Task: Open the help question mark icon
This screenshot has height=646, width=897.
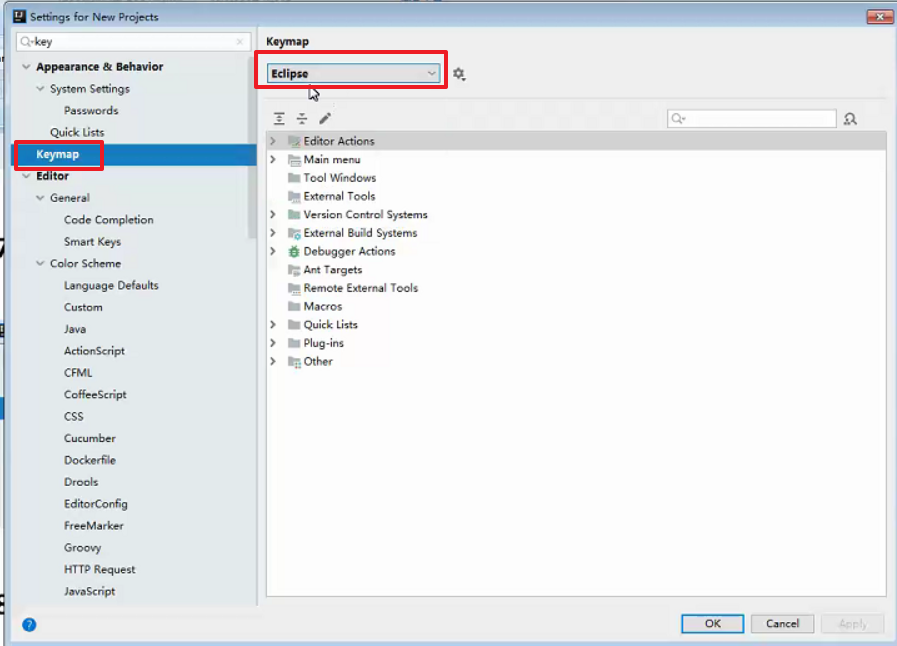Action: 29,624
